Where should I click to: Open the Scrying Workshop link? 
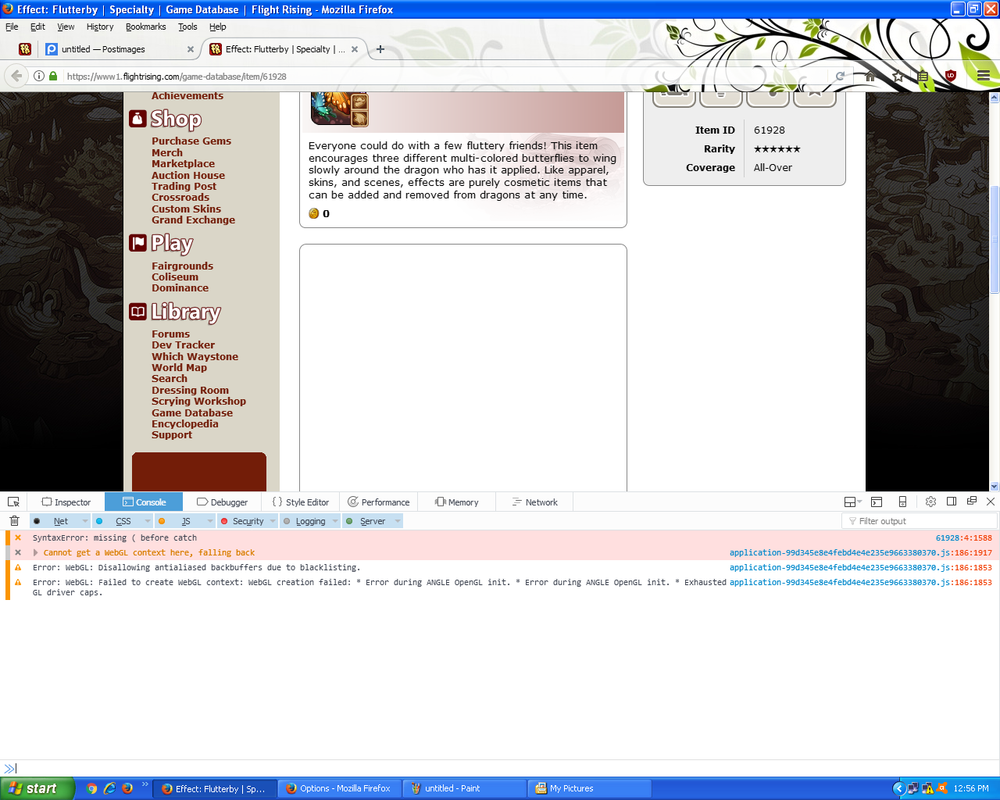tap(198, 401)
